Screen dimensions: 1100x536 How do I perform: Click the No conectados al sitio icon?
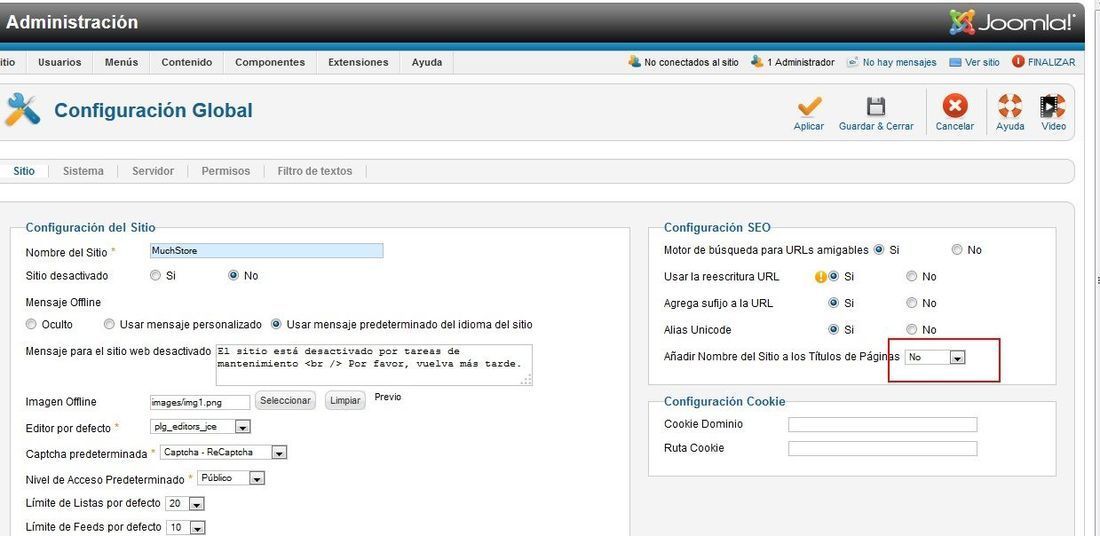coord(634,62)
